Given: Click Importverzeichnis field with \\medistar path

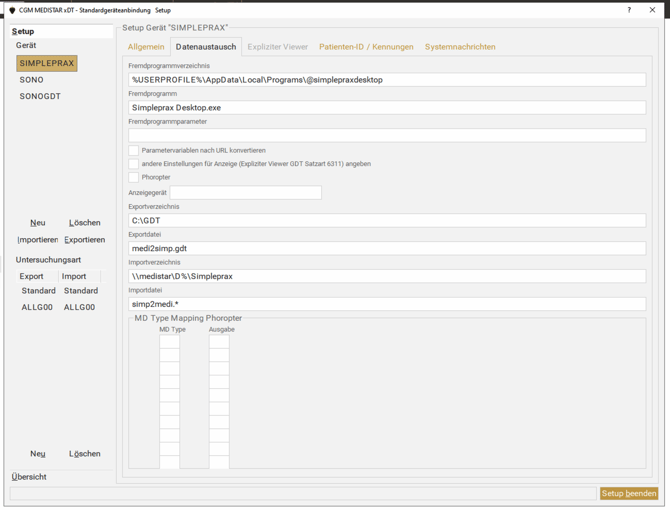Looking at the screenshot, I should pyautogui.click(x=387, y=276).
